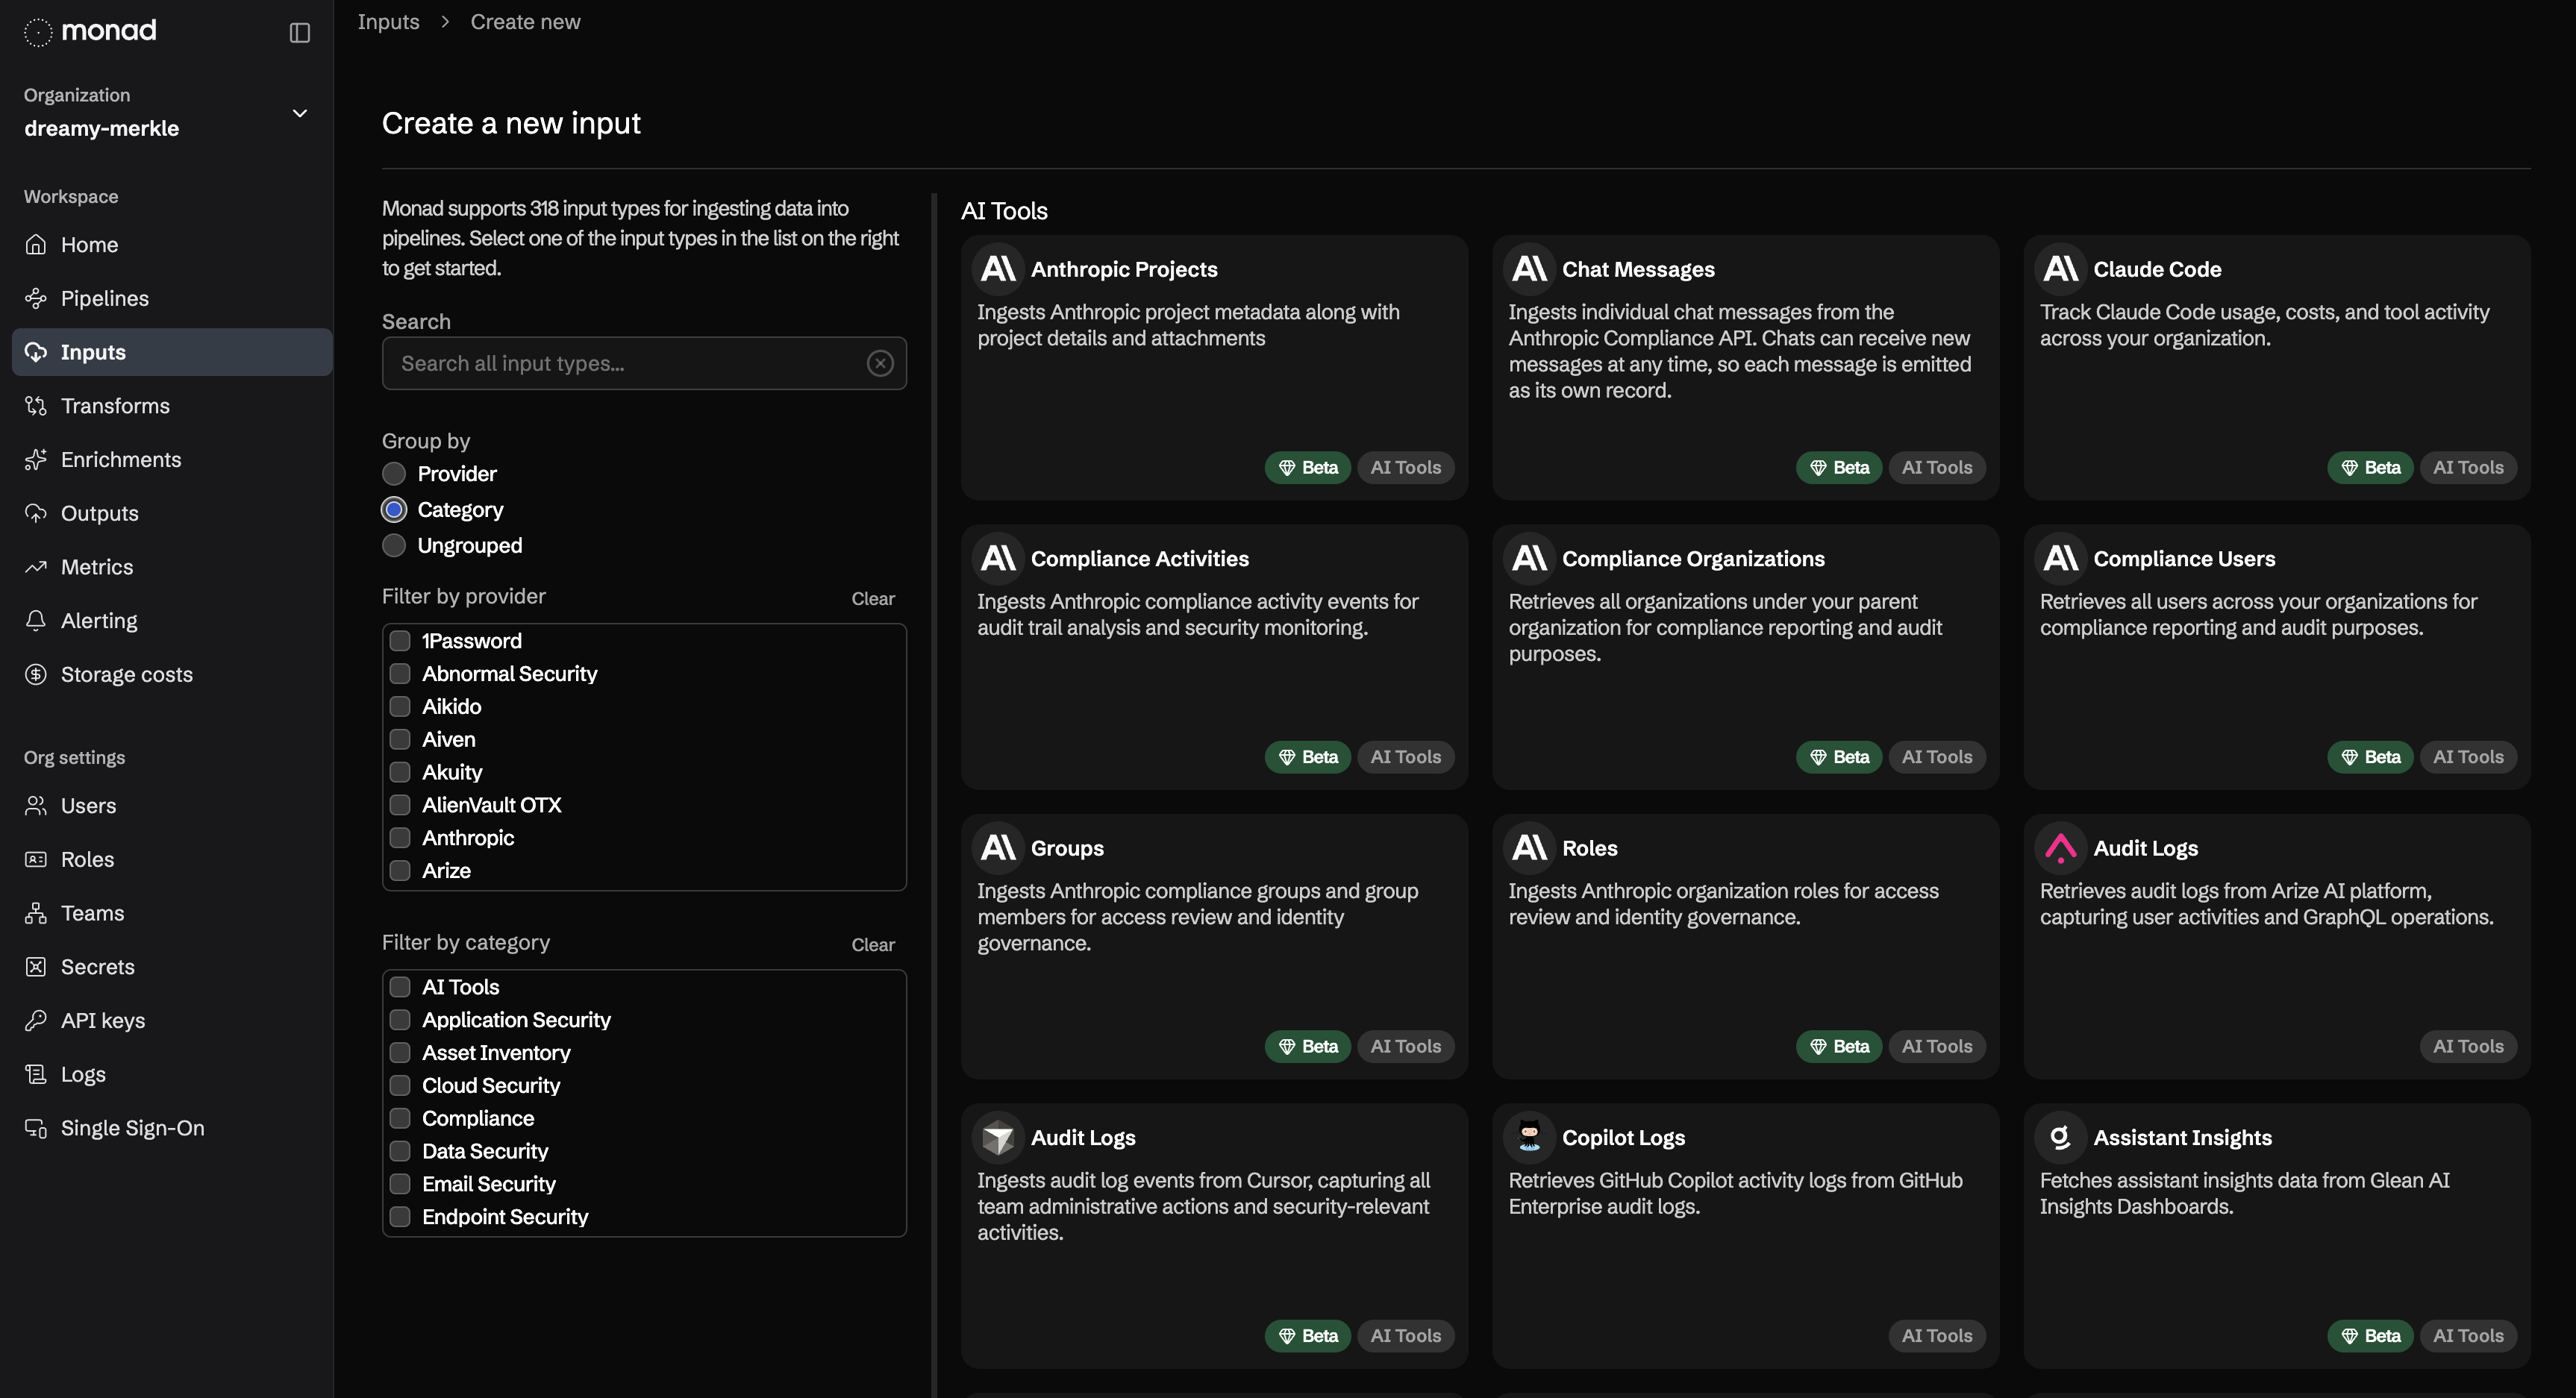Image resolution: width=2576 pixels, height=1398 pixels.
Task: Click the Arize Audit Logs pink logo
Action: [x=2060, y=848]
